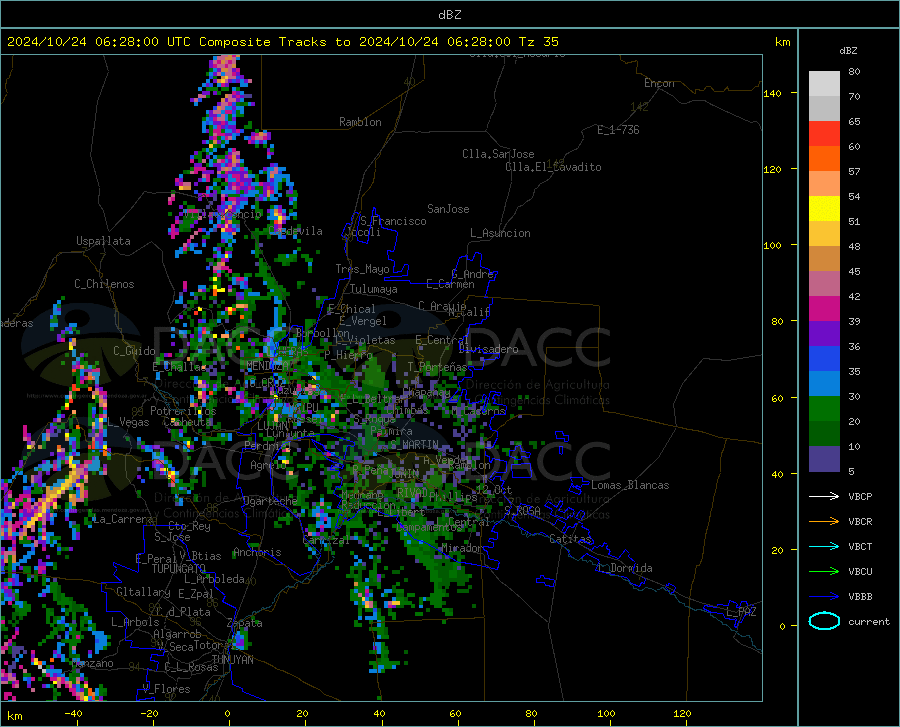Pick the dark purple 5 dBZ swatch
This screenshot has width=900, height=727.
824,459
